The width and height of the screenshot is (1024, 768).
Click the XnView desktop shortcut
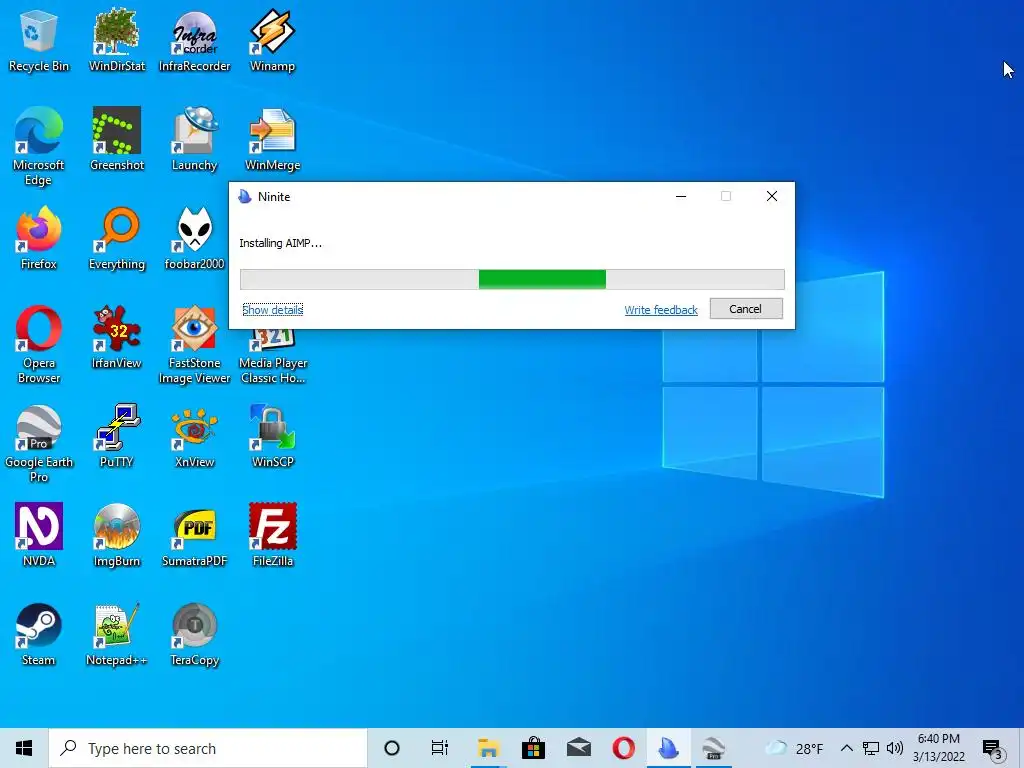pyautogui.click(x=195, y=436)
